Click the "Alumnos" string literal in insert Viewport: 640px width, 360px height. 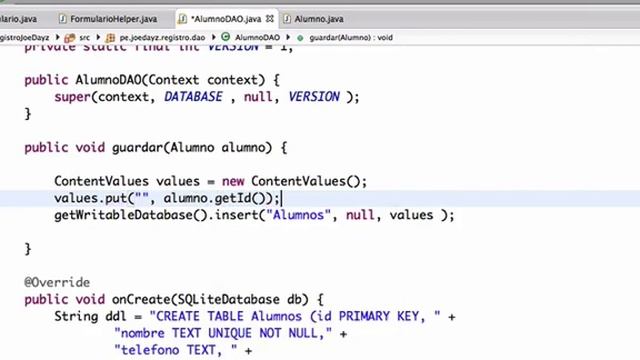click(298, 215)
